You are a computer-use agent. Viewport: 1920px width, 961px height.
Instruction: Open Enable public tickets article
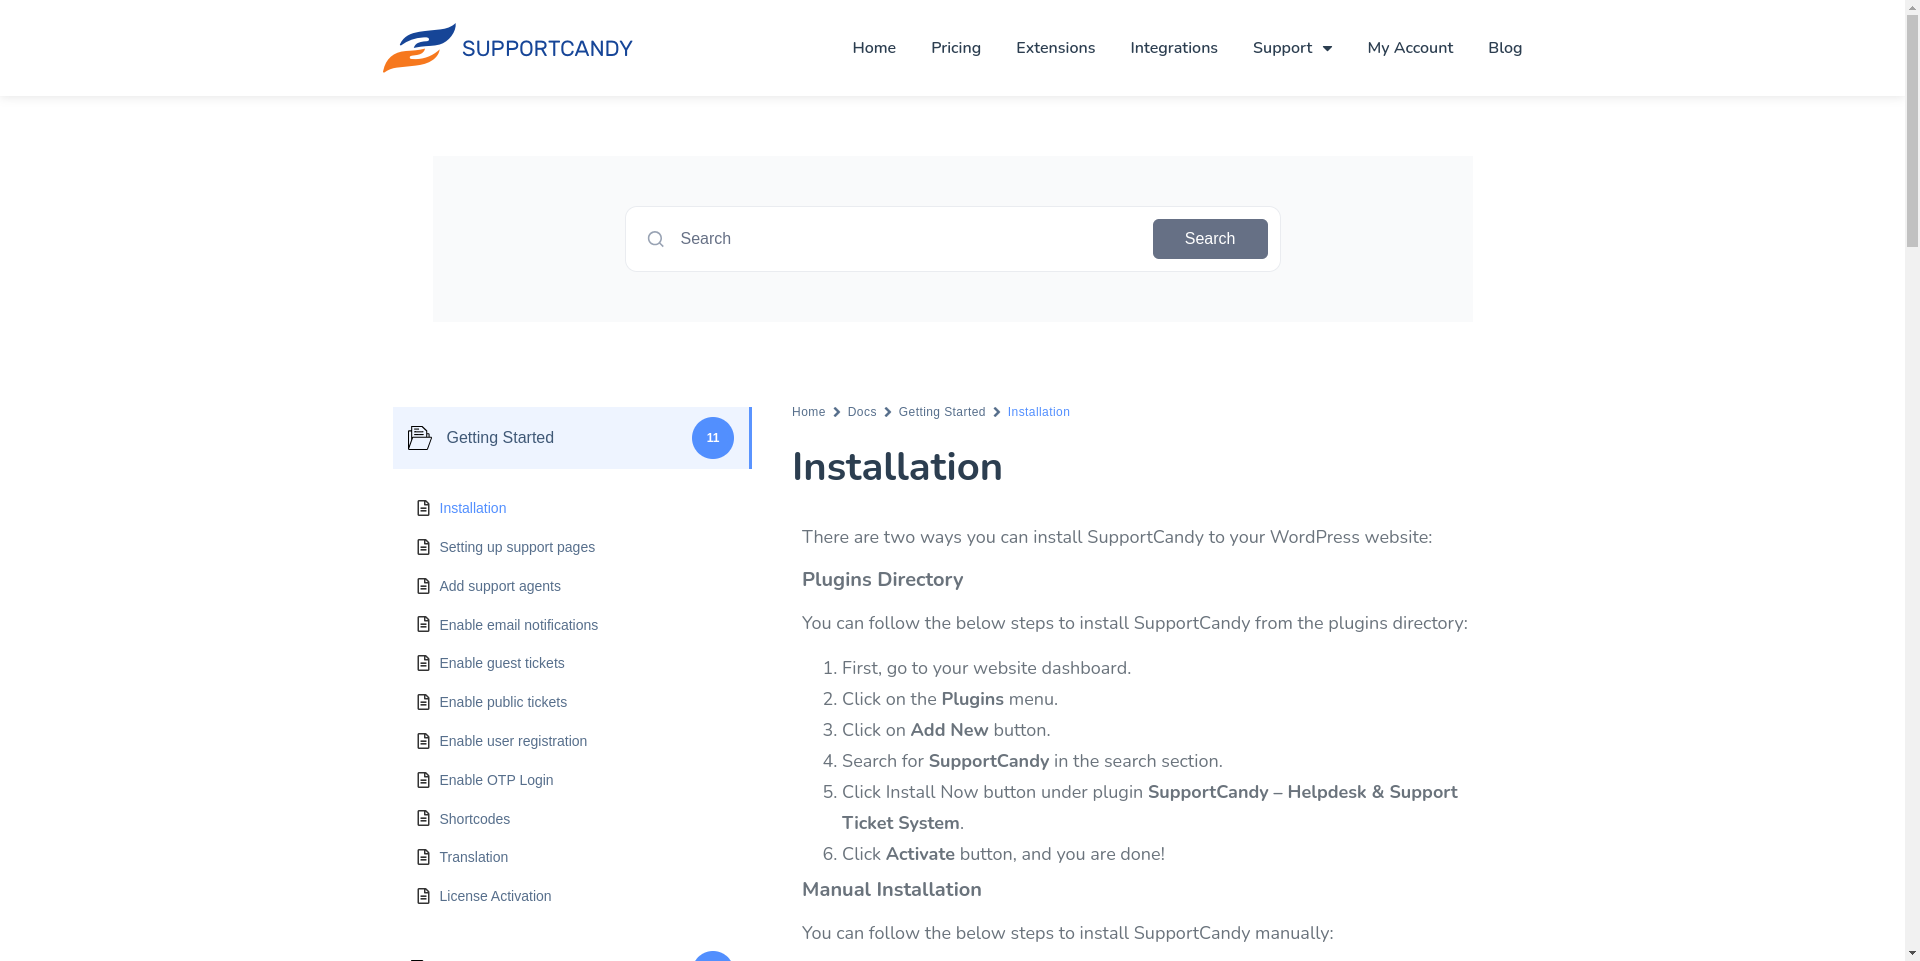click(x=503, y=702)
